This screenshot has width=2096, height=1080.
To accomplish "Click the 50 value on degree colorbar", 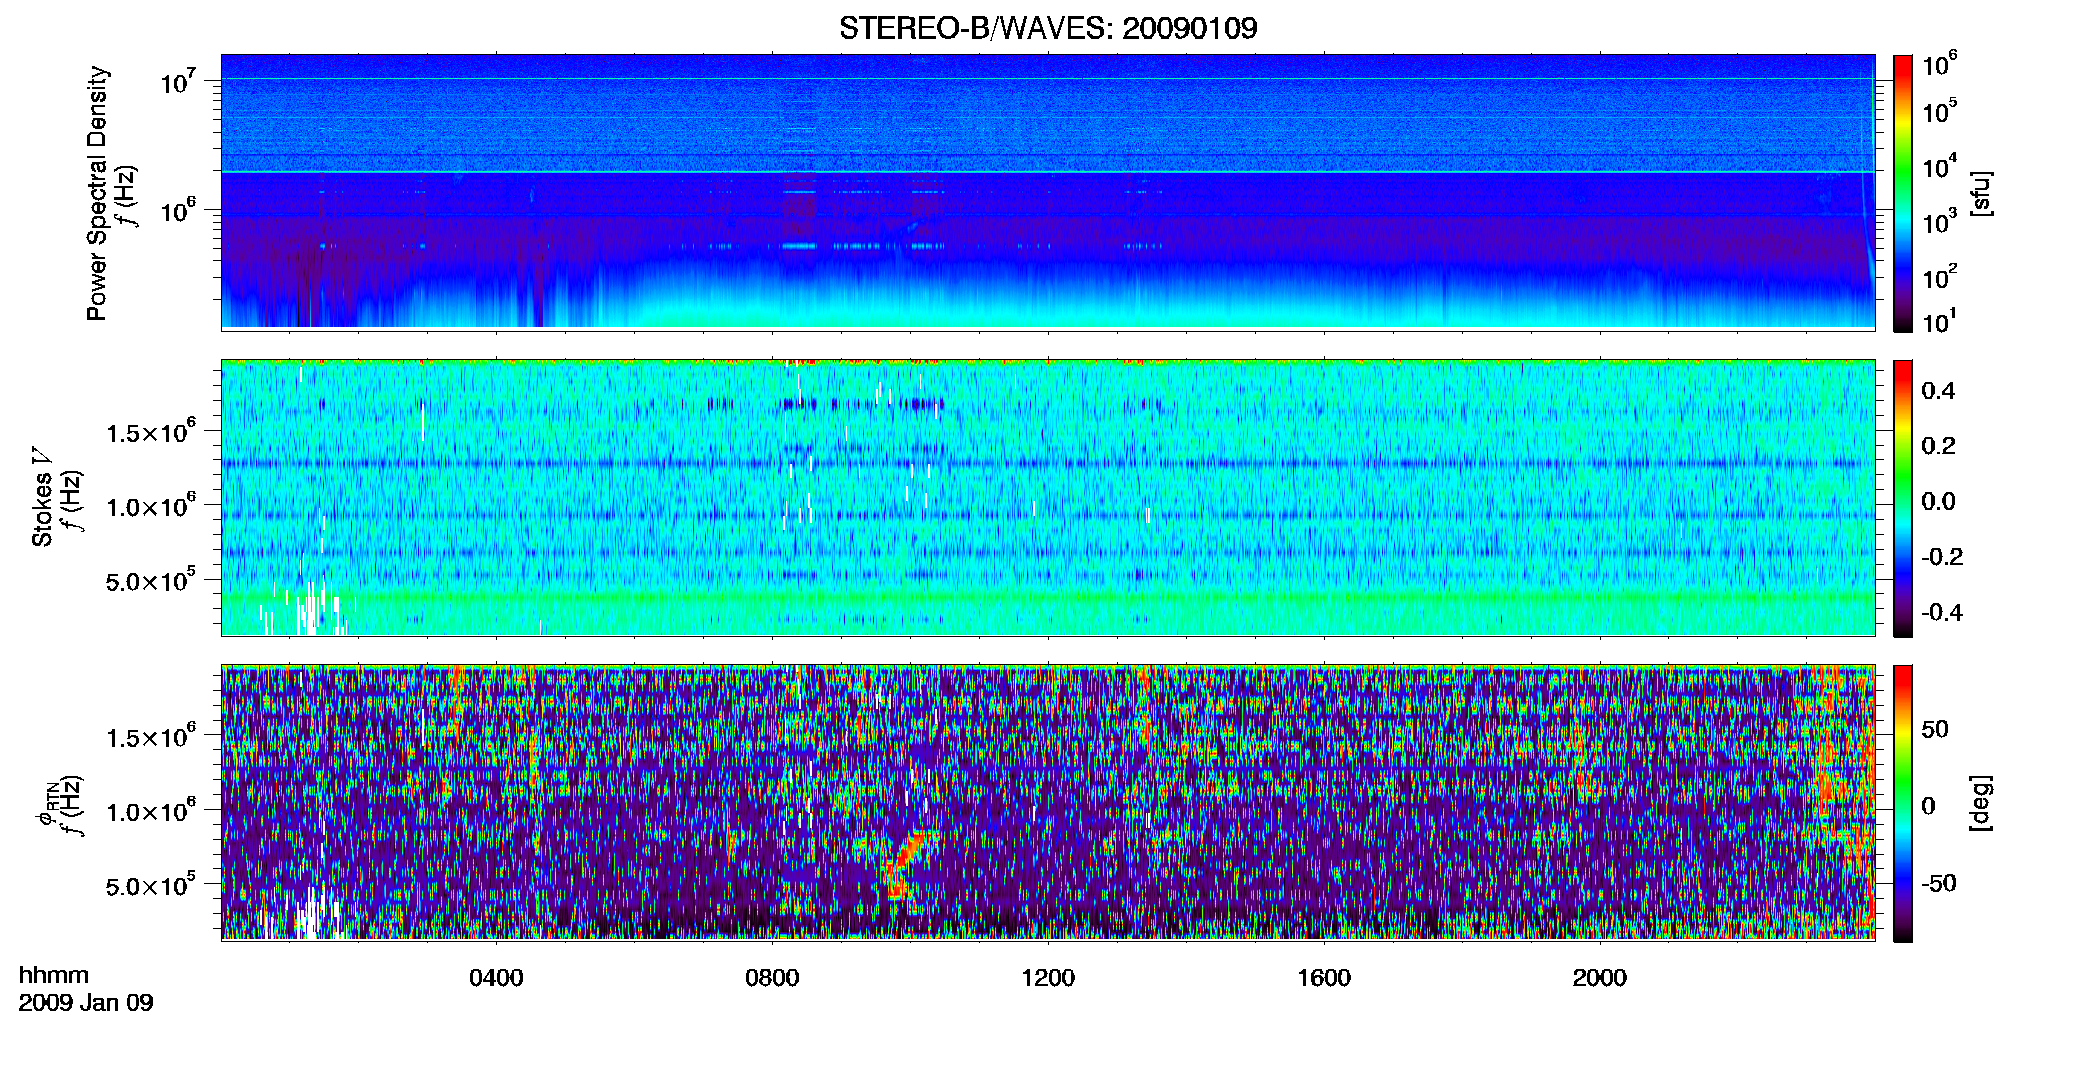I will [1935, 729].
